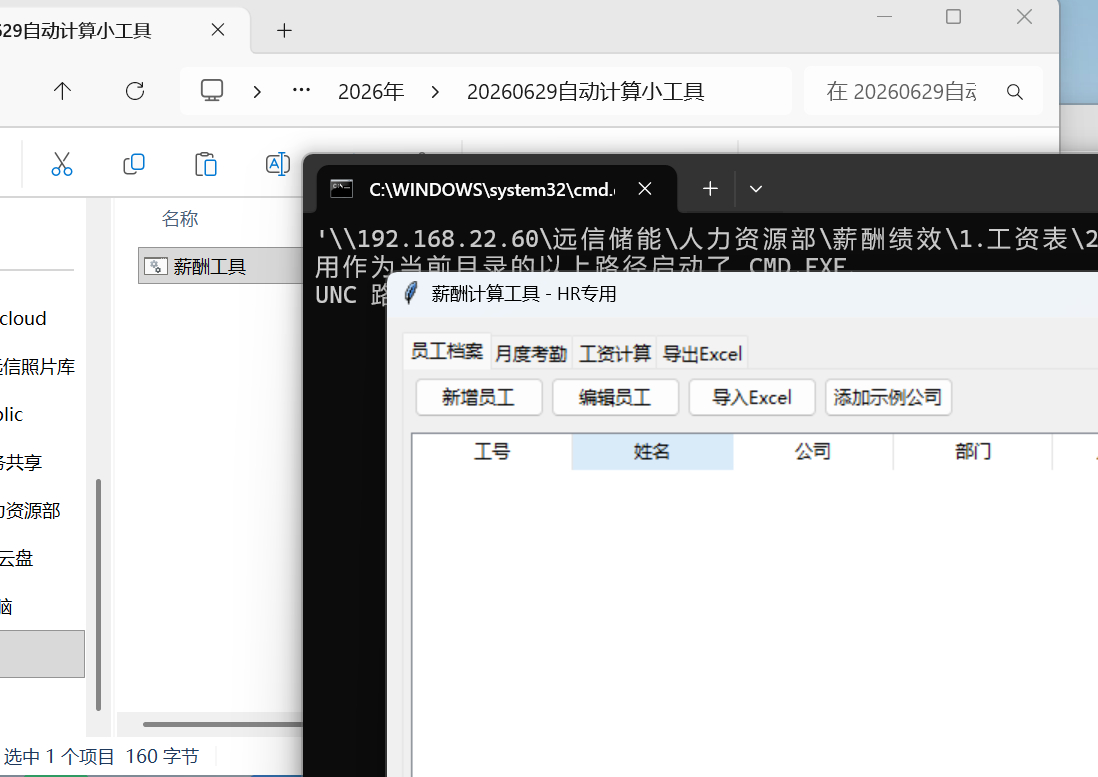This screenshot has width=1098, height=777.
Task: Paste using the Explorer clipboard icon
Action: click(206, 164)
